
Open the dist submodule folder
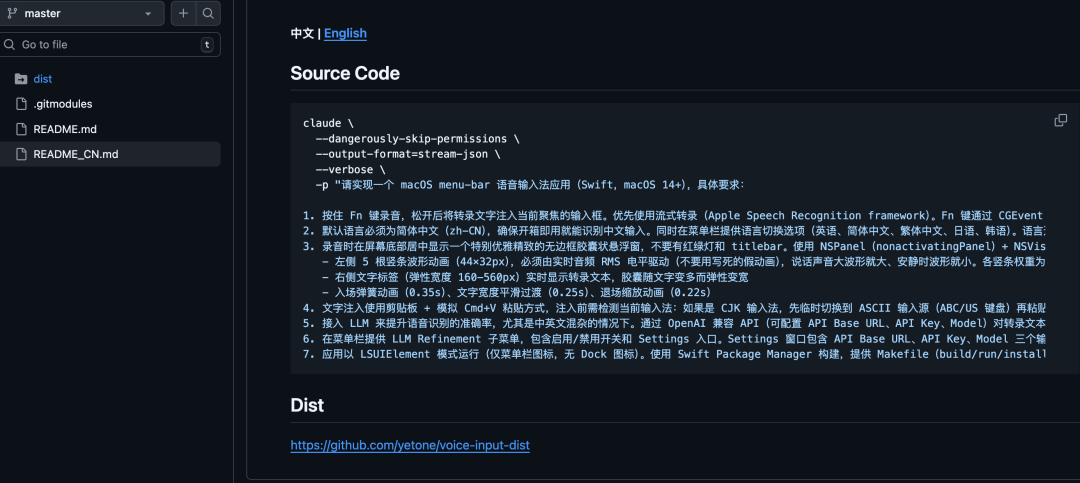[43, 79]
